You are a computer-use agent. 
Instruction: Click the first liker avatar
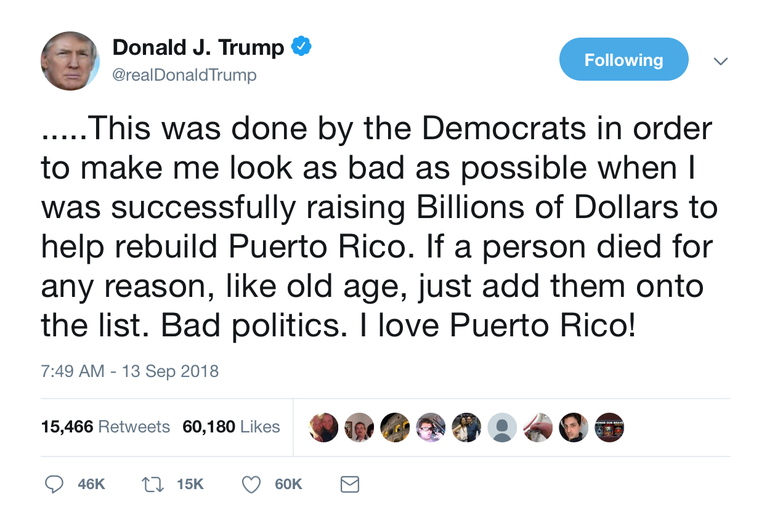(324, 427)
